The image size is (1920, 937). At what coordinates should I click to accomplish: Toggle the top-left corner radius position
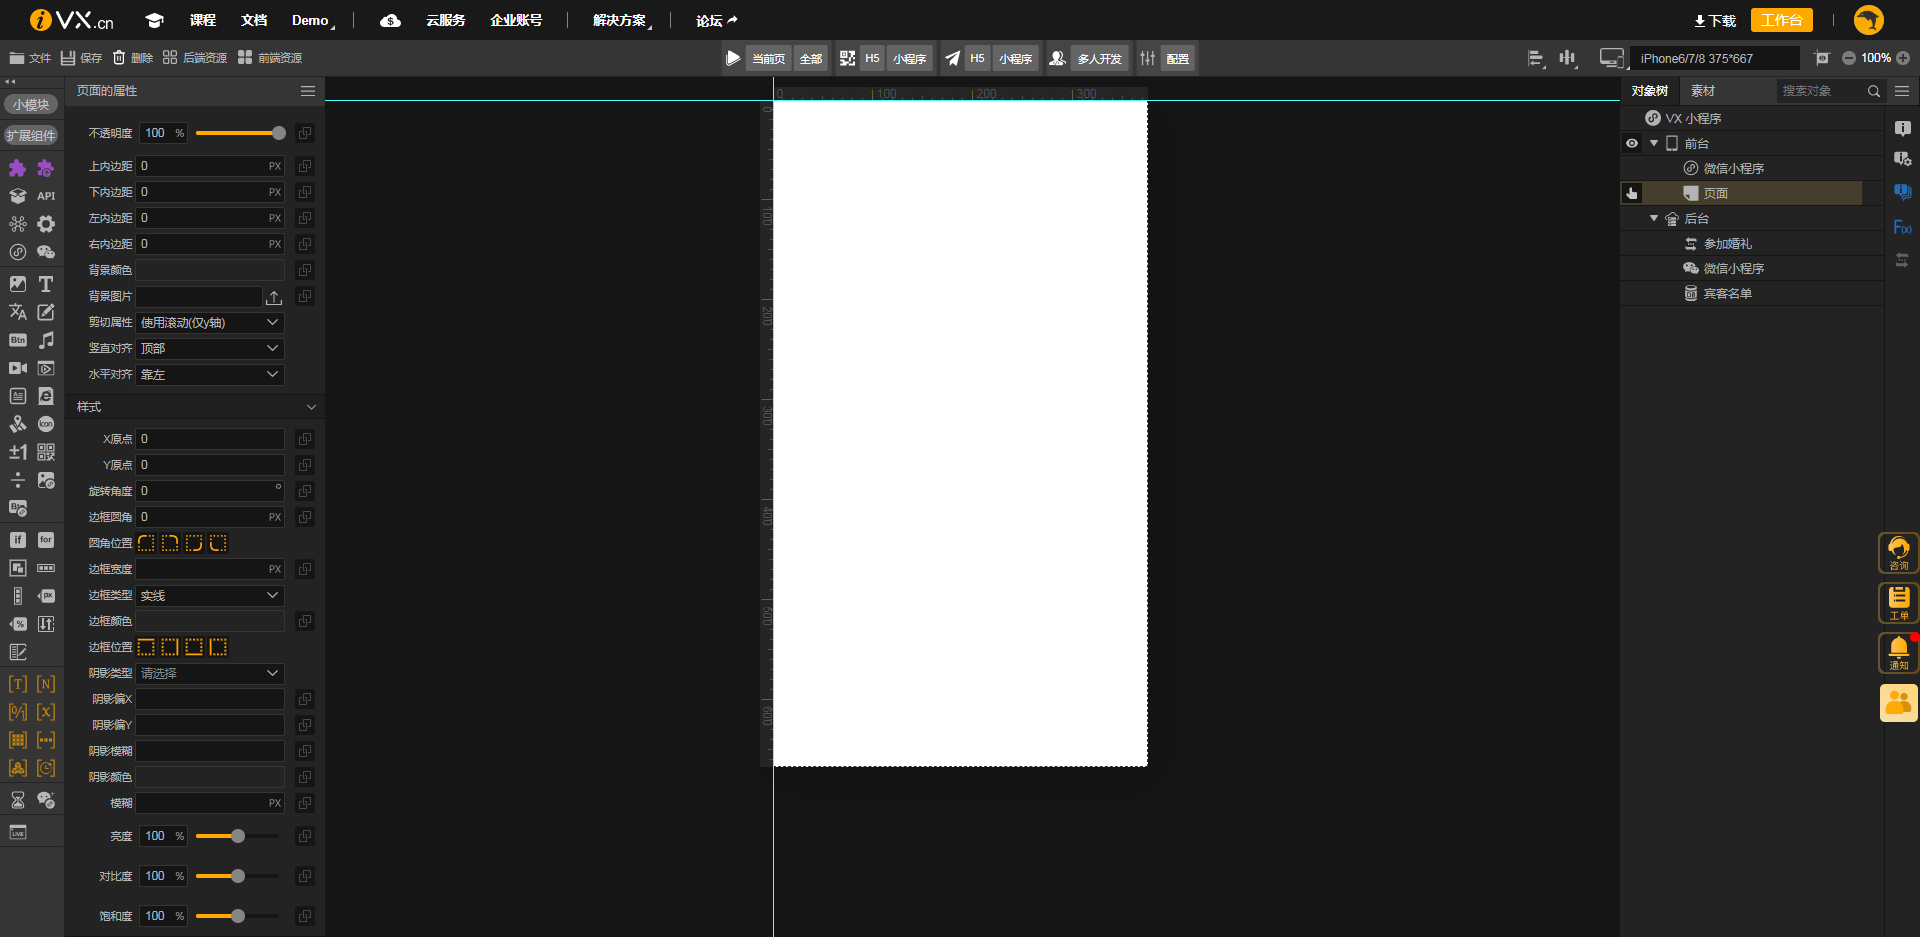[x=146, y=543]
